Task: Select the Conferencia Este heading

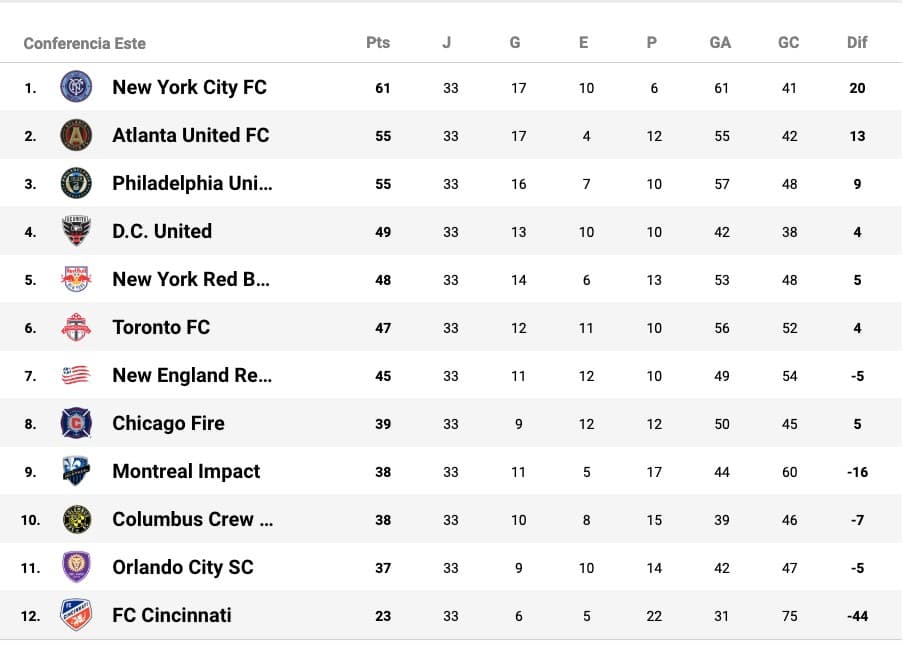Action: [84, 43]
